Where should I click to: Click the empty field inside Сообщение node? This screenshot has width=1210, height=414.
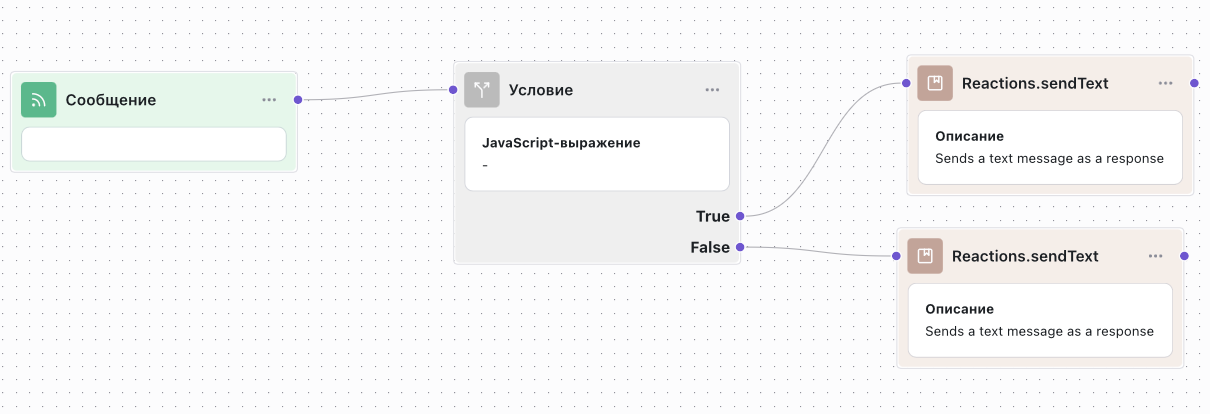point(154,144)
